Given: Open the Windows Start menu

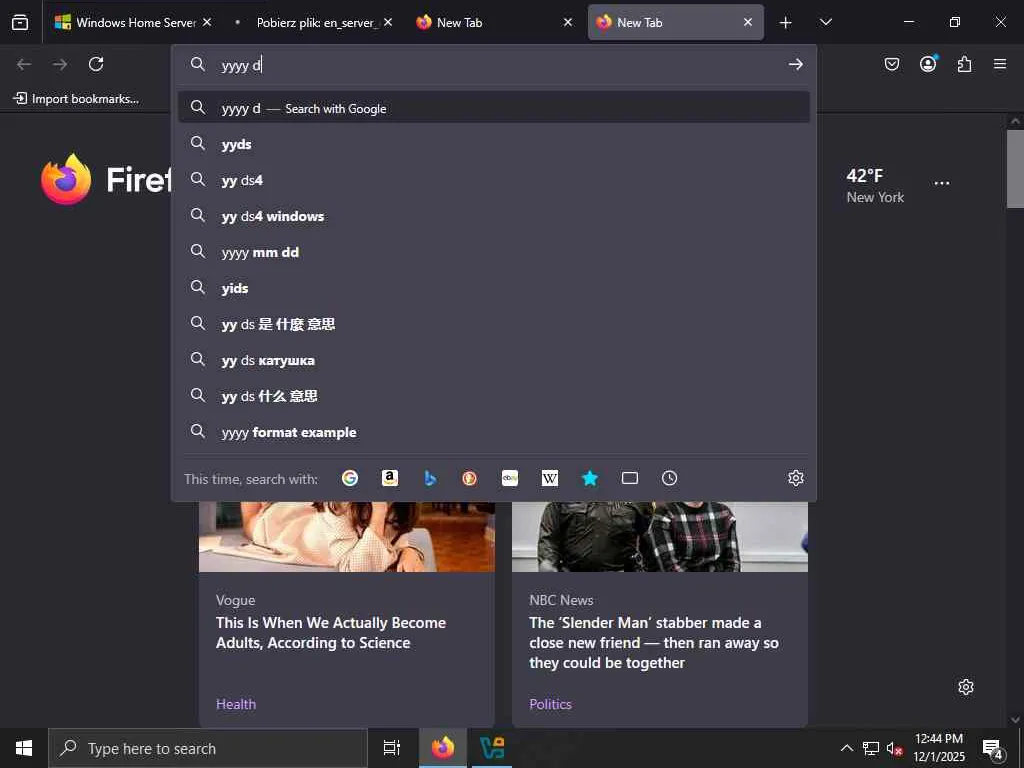Looking at the screenshot, I should [x=24, y=748].
